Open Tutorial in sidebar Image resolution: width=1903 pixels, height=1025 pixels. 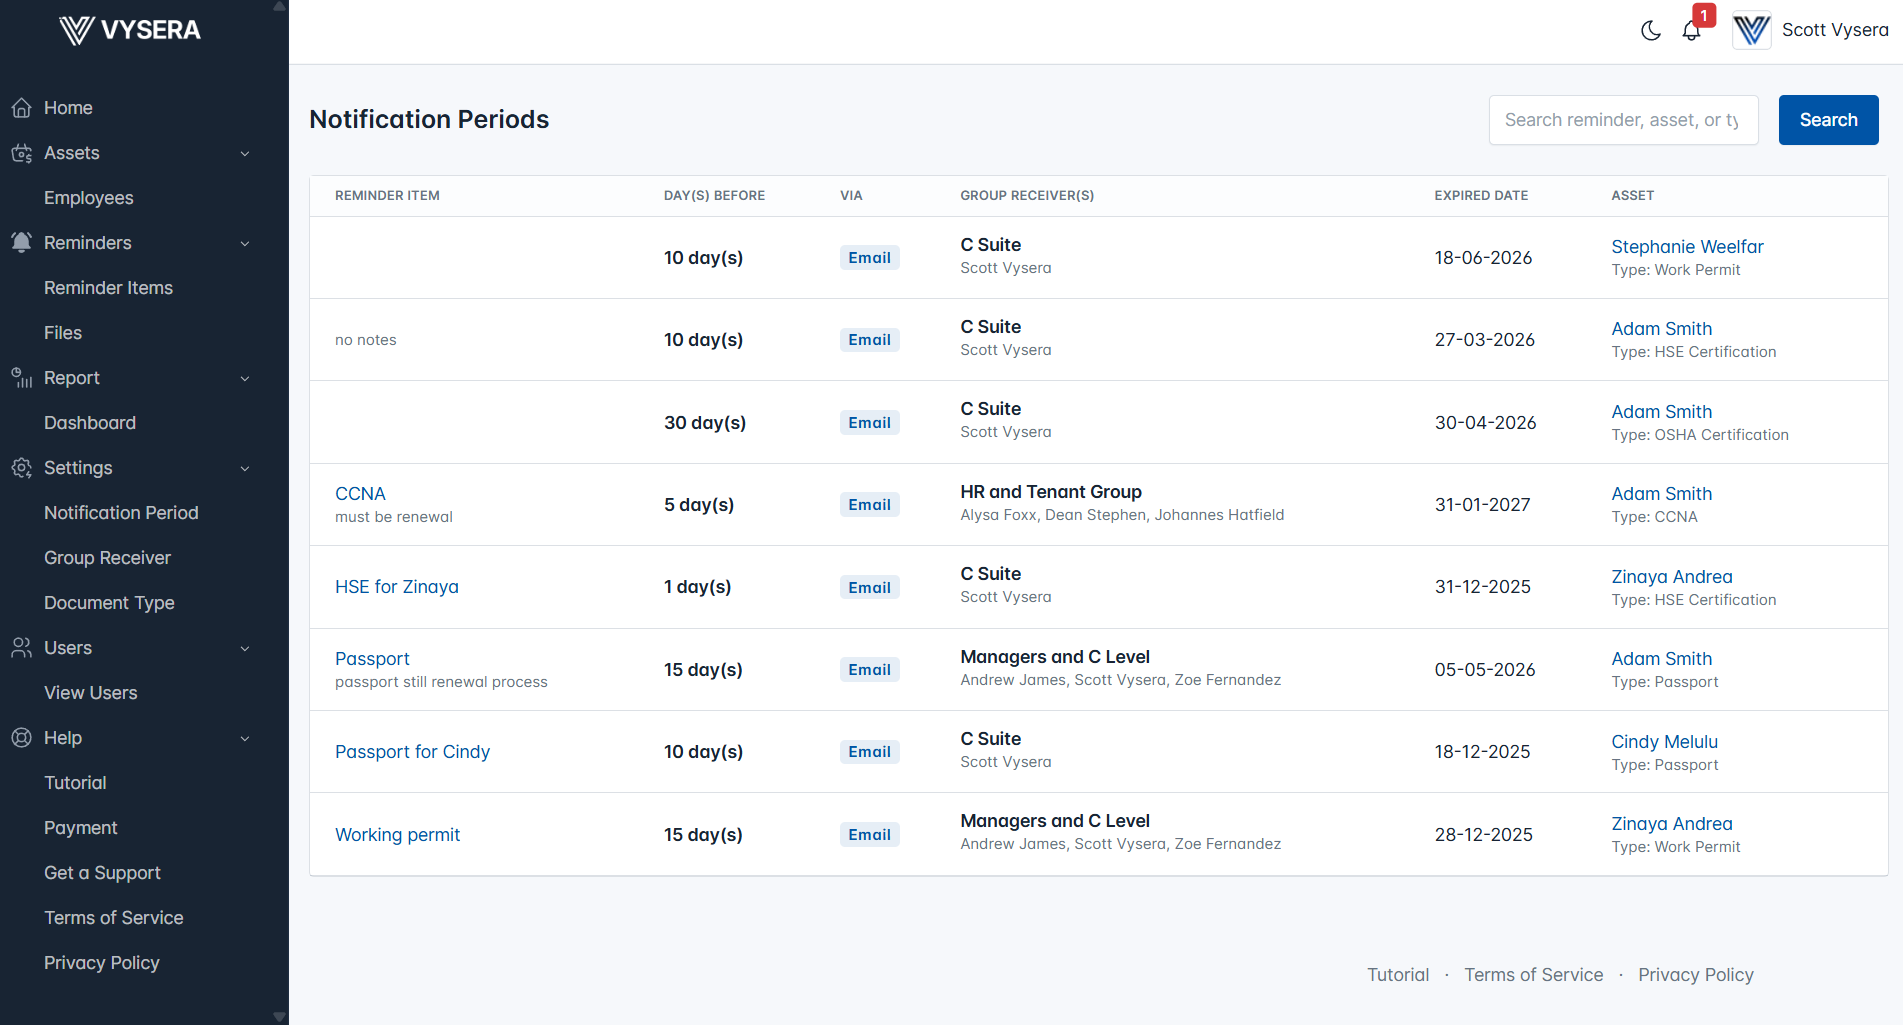point(75,783)
